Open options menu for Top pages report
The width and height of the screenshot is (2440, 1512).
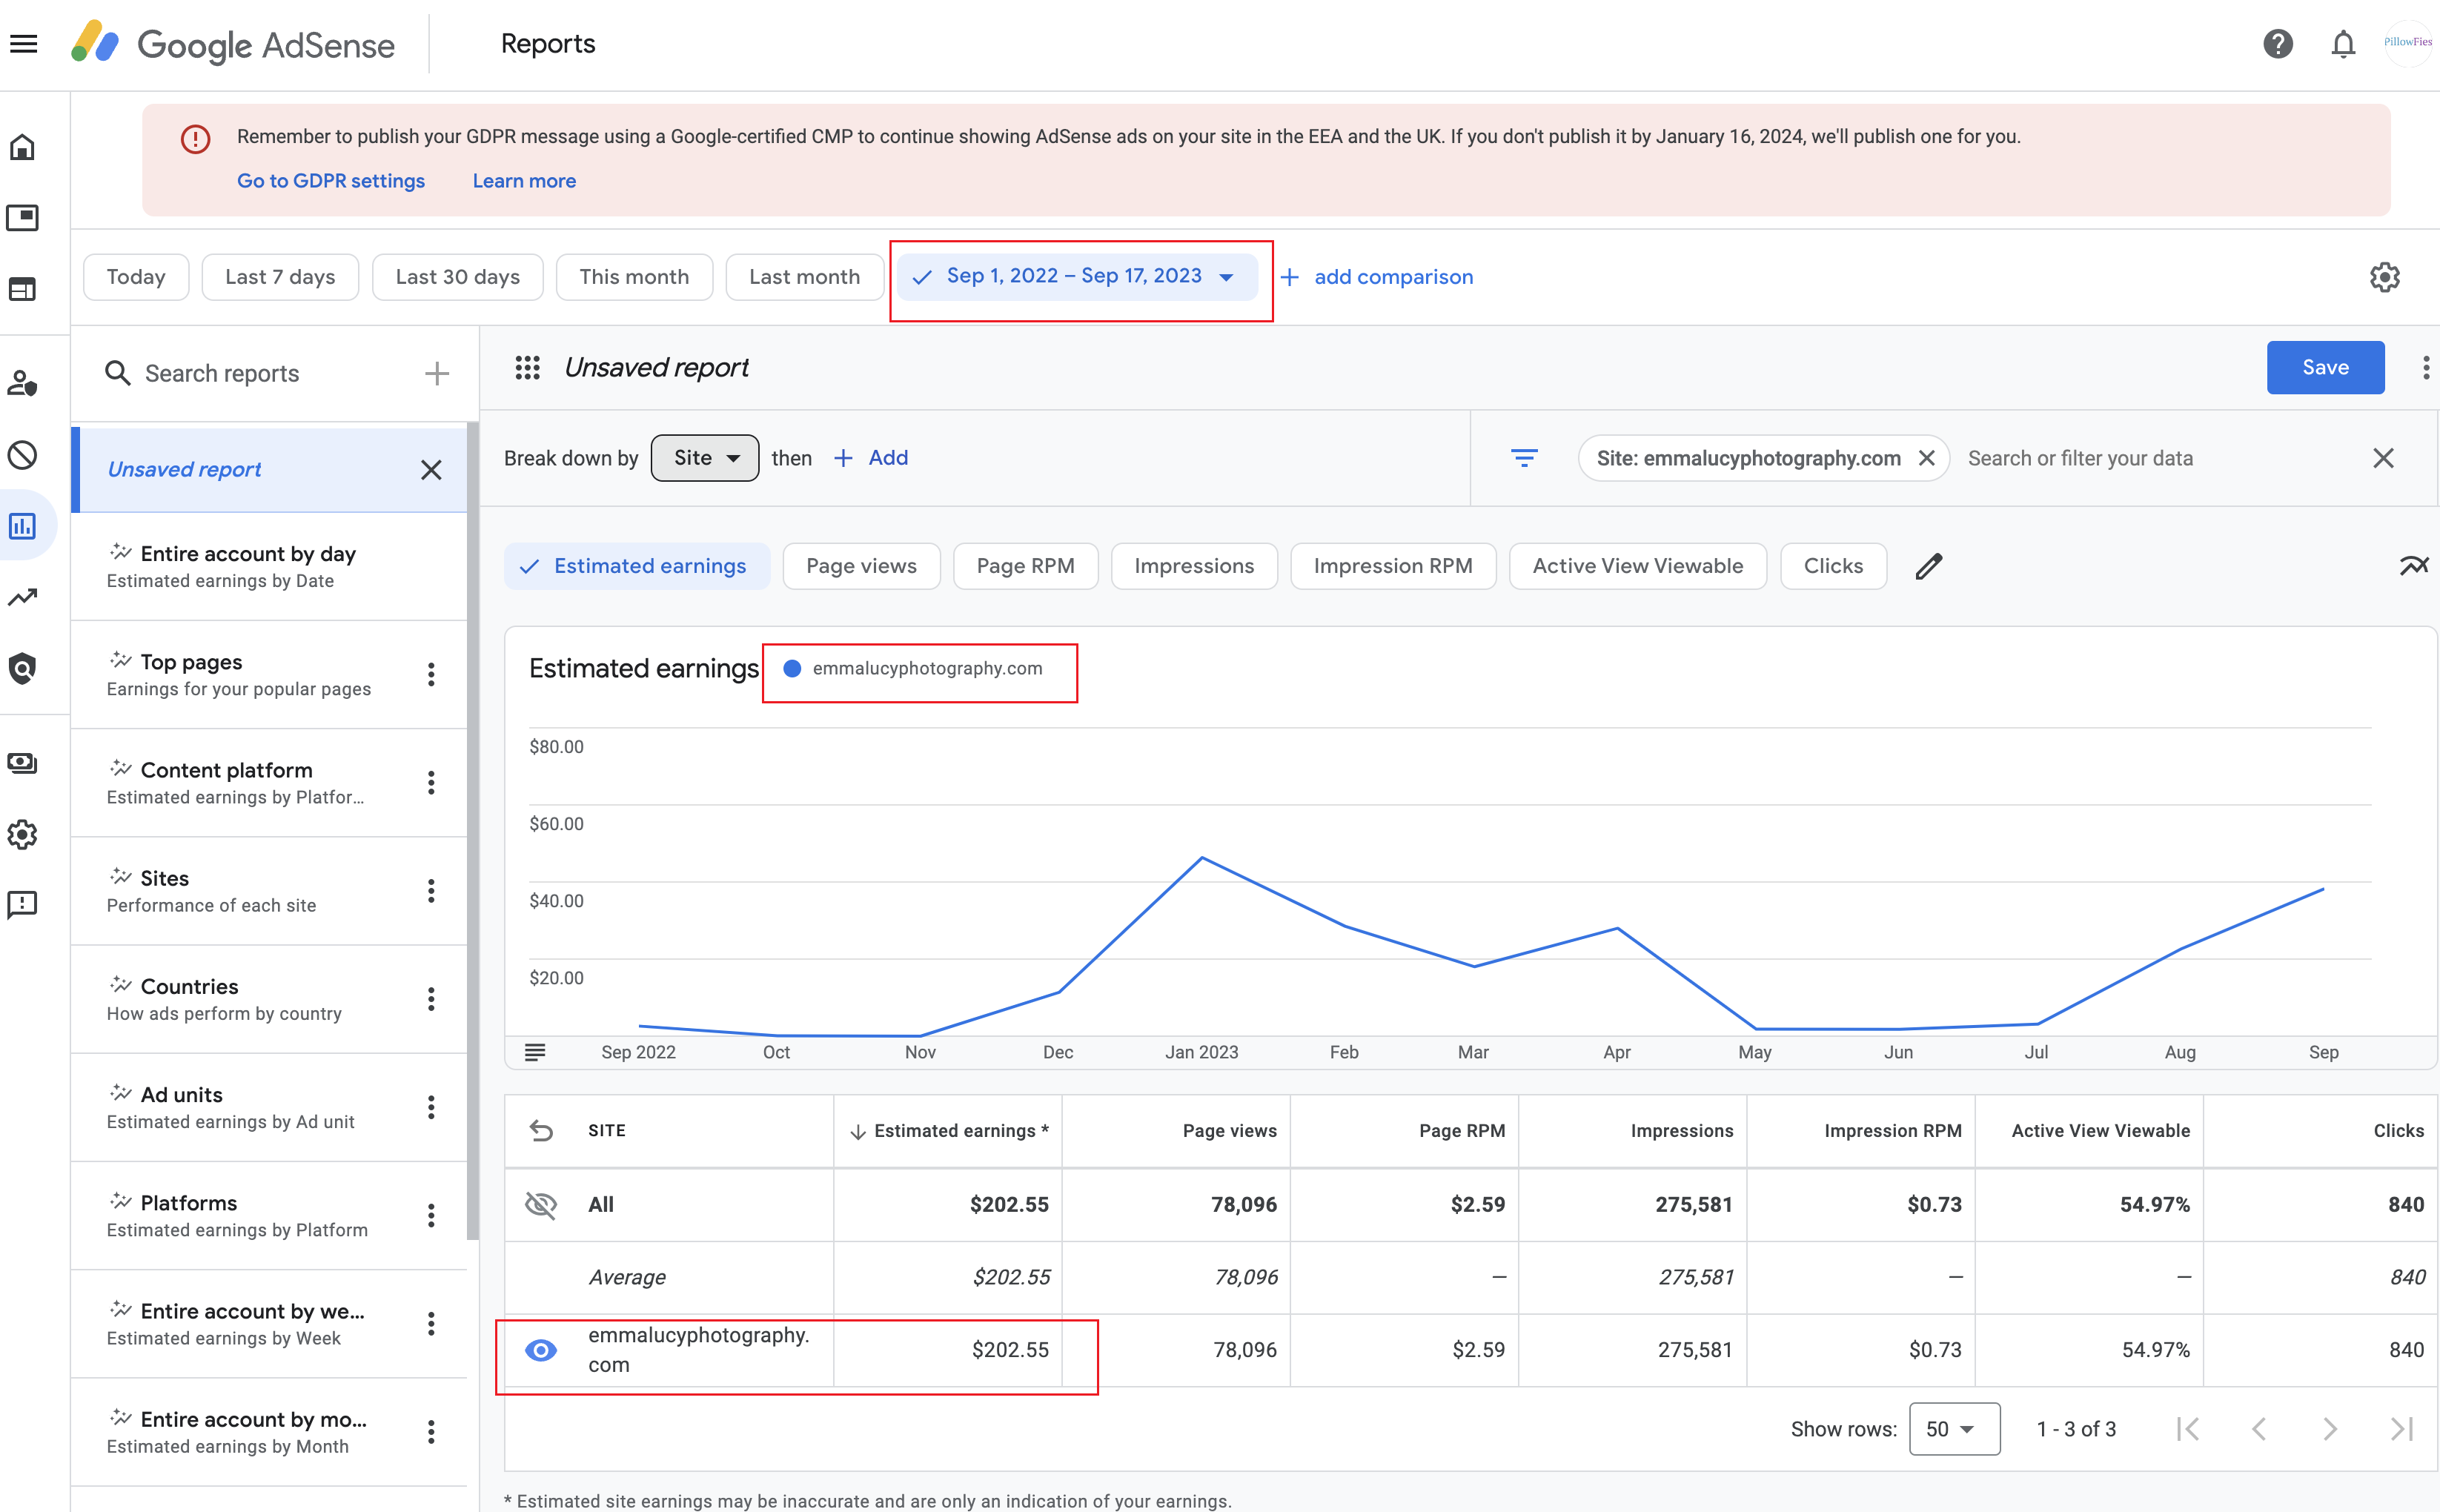pyautogui.click(x=431, y=674)
